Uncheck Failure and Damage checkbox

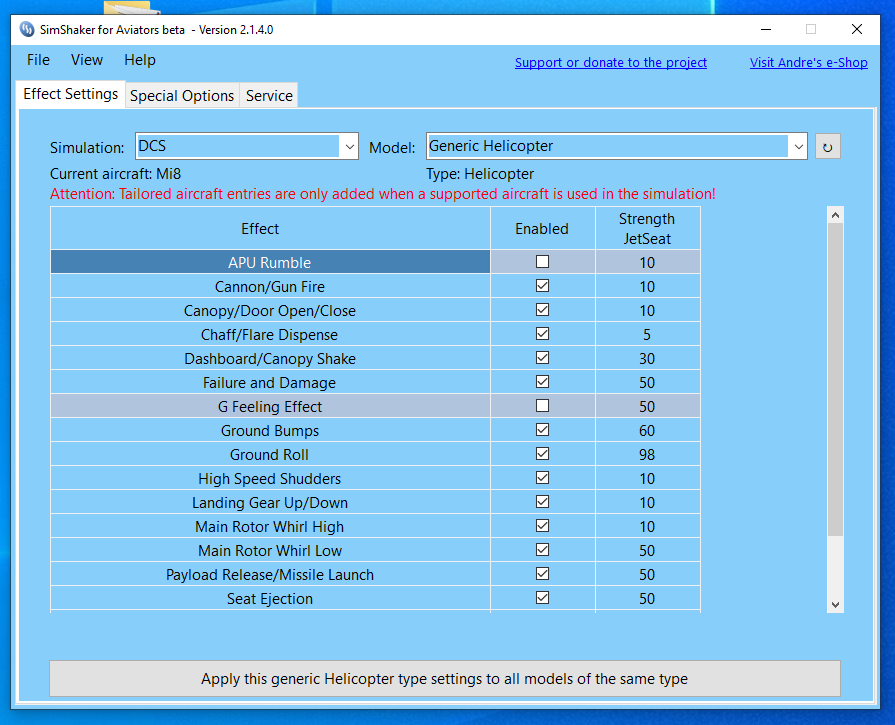pos(542,381)
